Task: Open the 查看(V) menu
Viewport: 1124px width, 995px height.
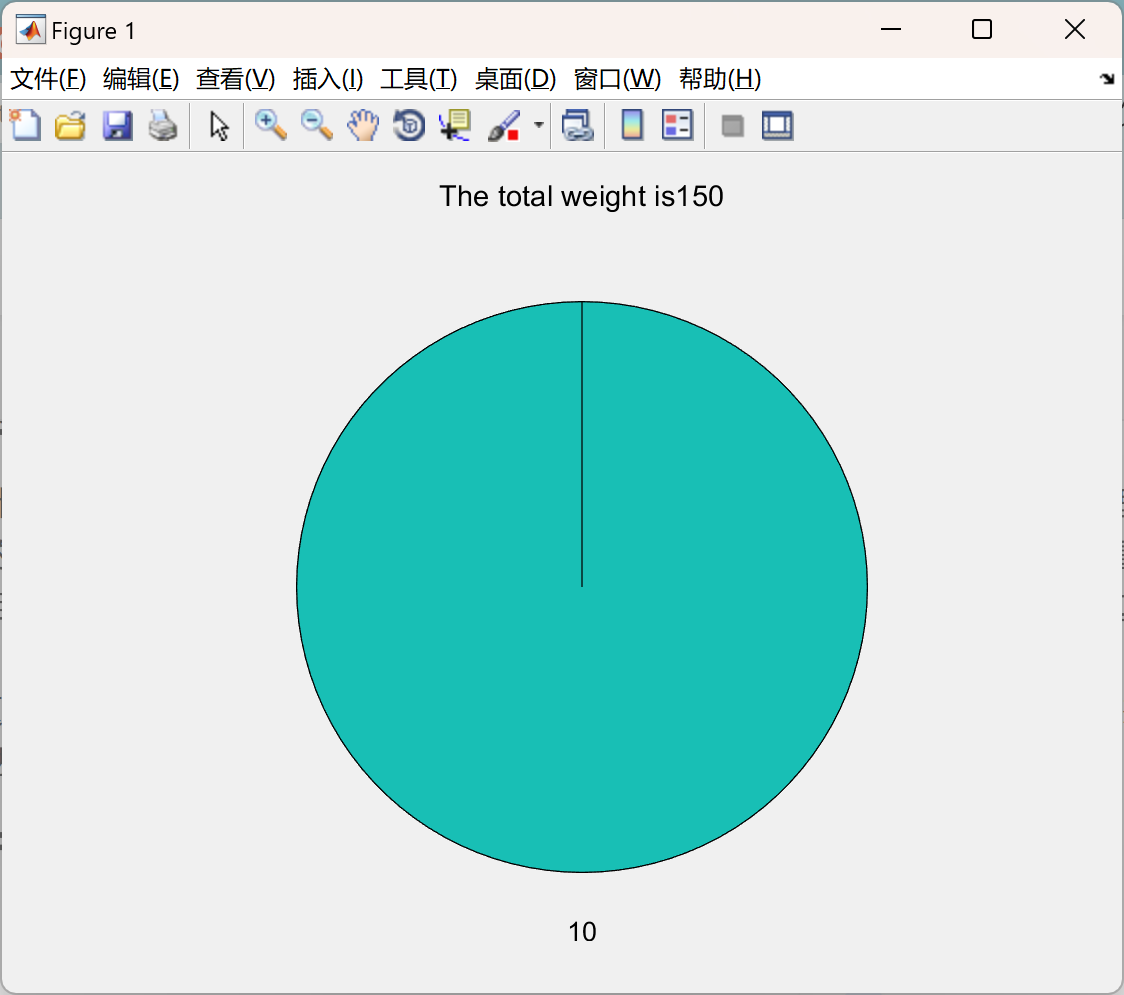Action: [236, 79]
